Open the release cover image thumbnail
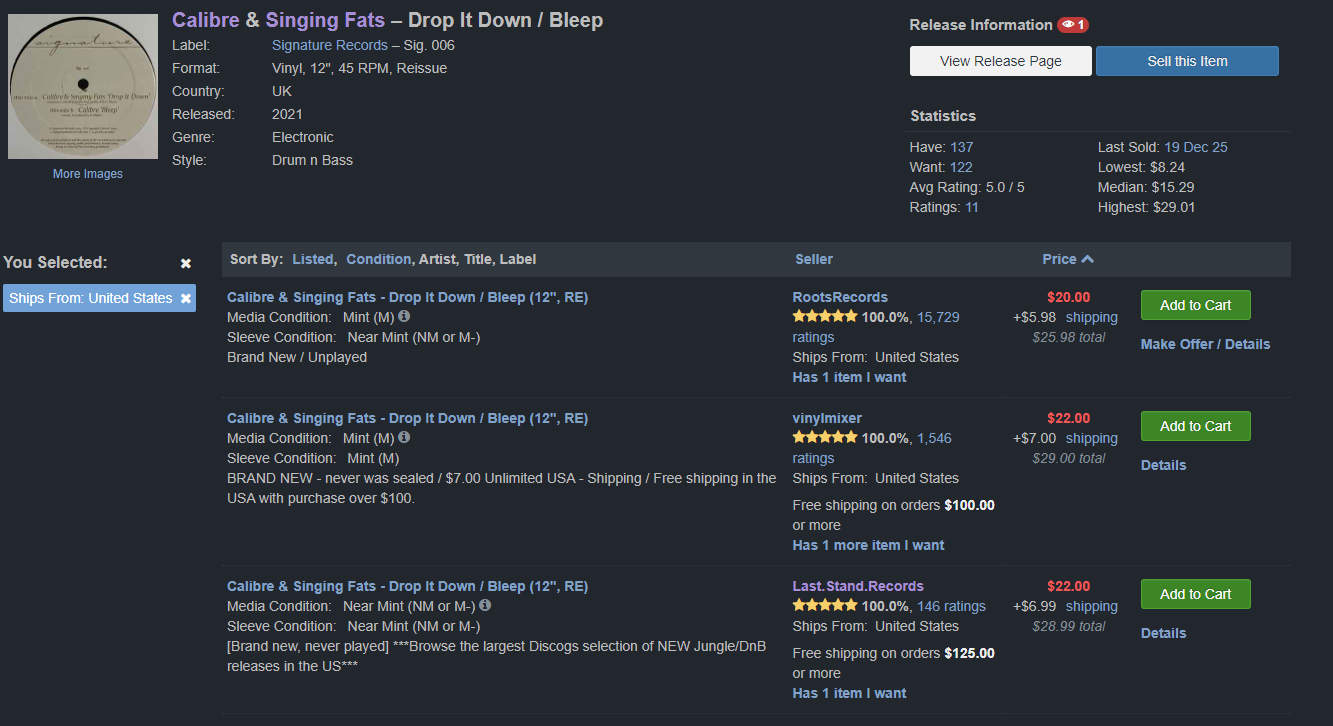Screen dimensions: 1333x726 (83, 84)
